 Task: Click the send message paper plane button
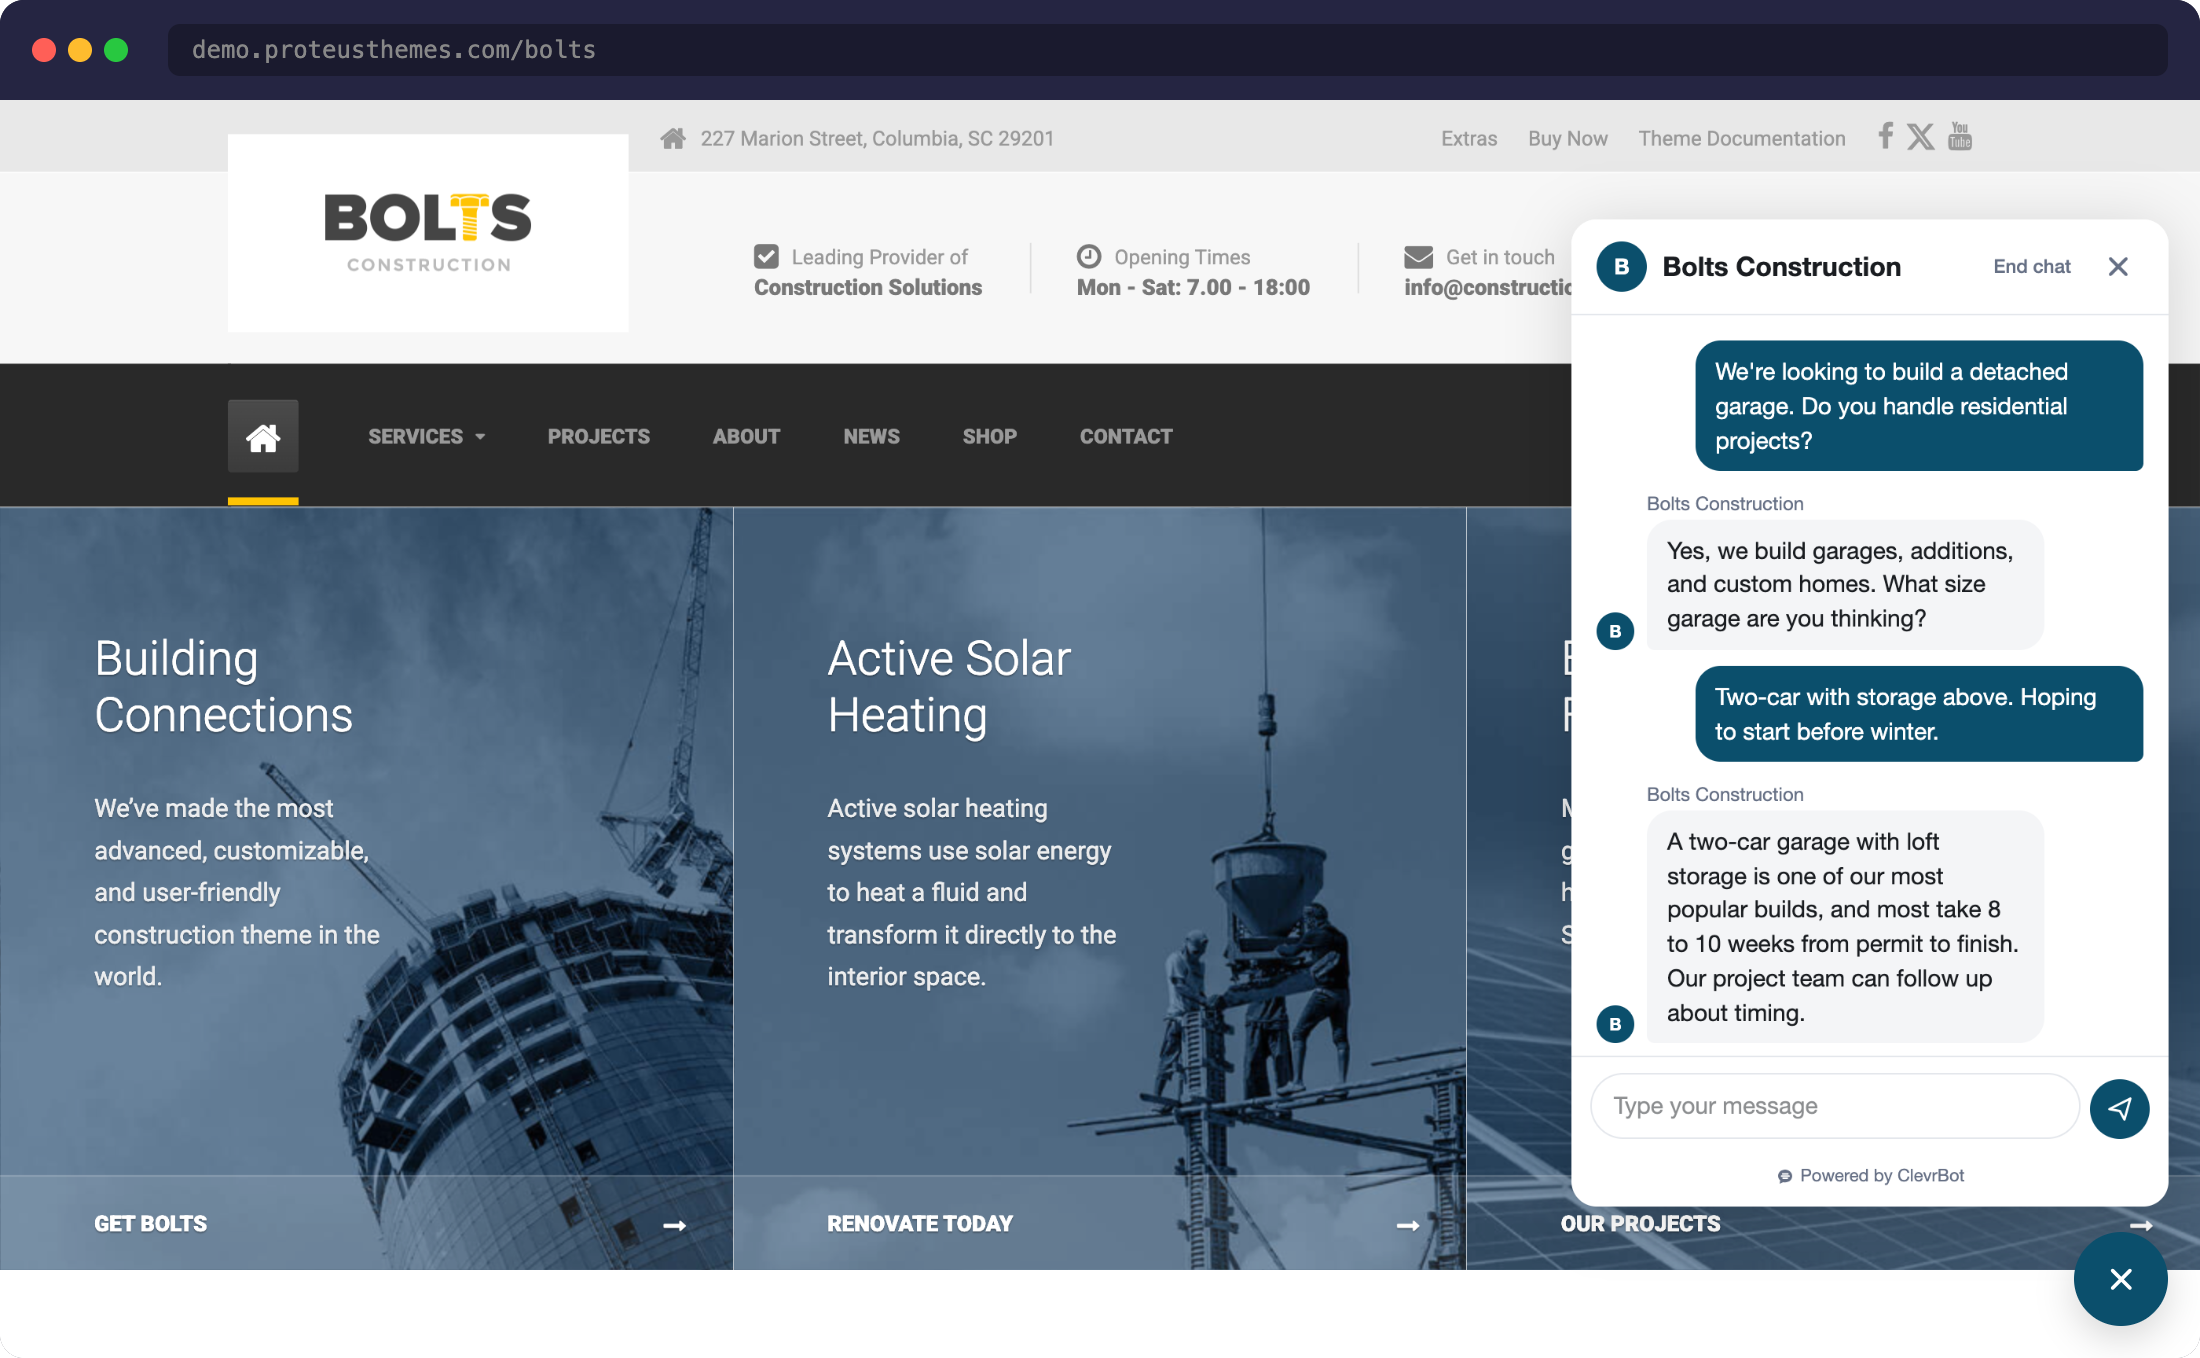[2119, 1108]
